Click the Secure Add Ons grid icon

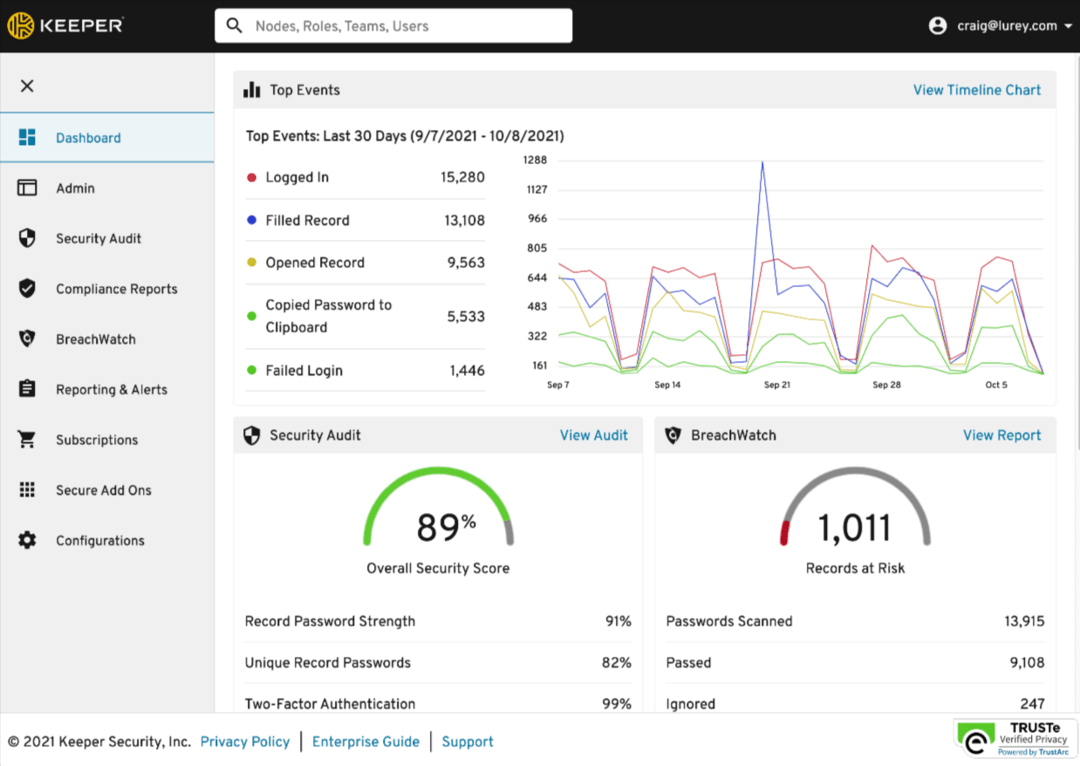(27, 490)
